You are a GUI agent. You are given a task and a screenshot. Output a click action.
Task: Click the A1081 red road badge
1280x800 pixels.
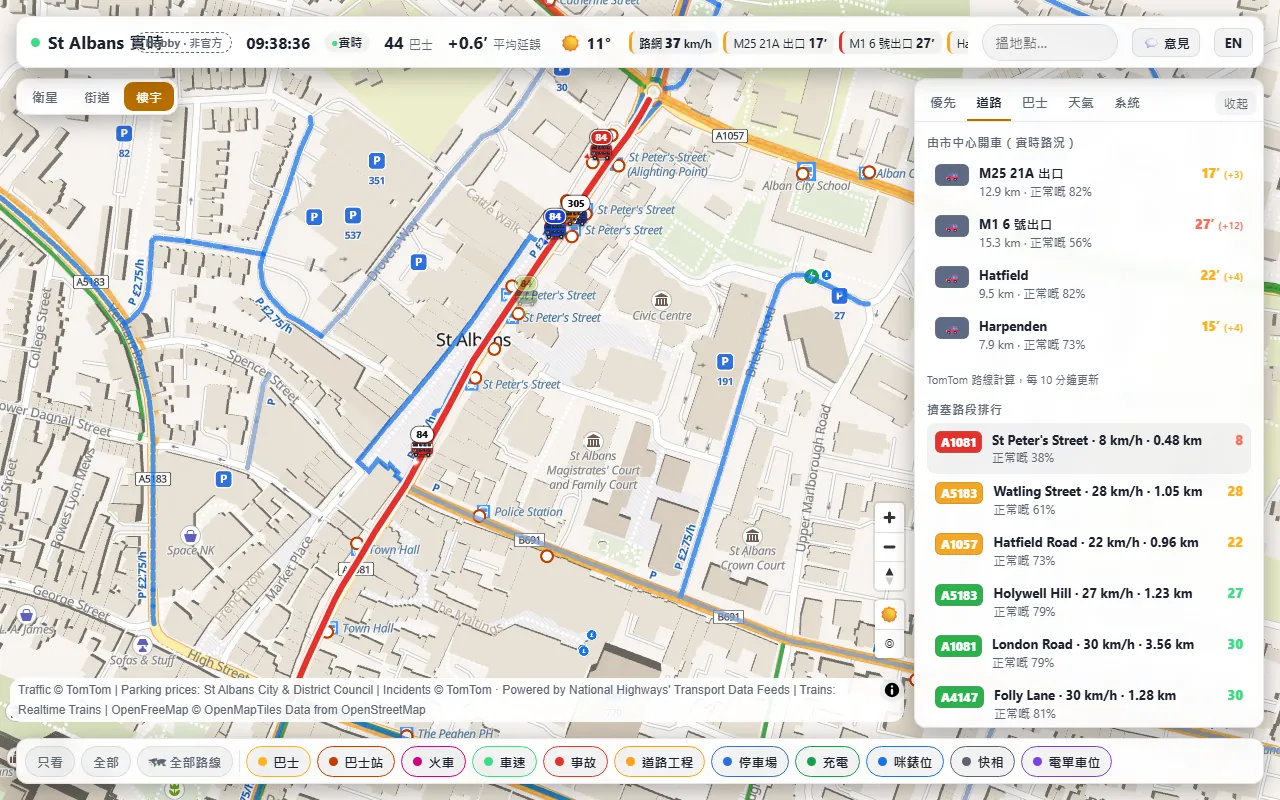tap(957, 441)
